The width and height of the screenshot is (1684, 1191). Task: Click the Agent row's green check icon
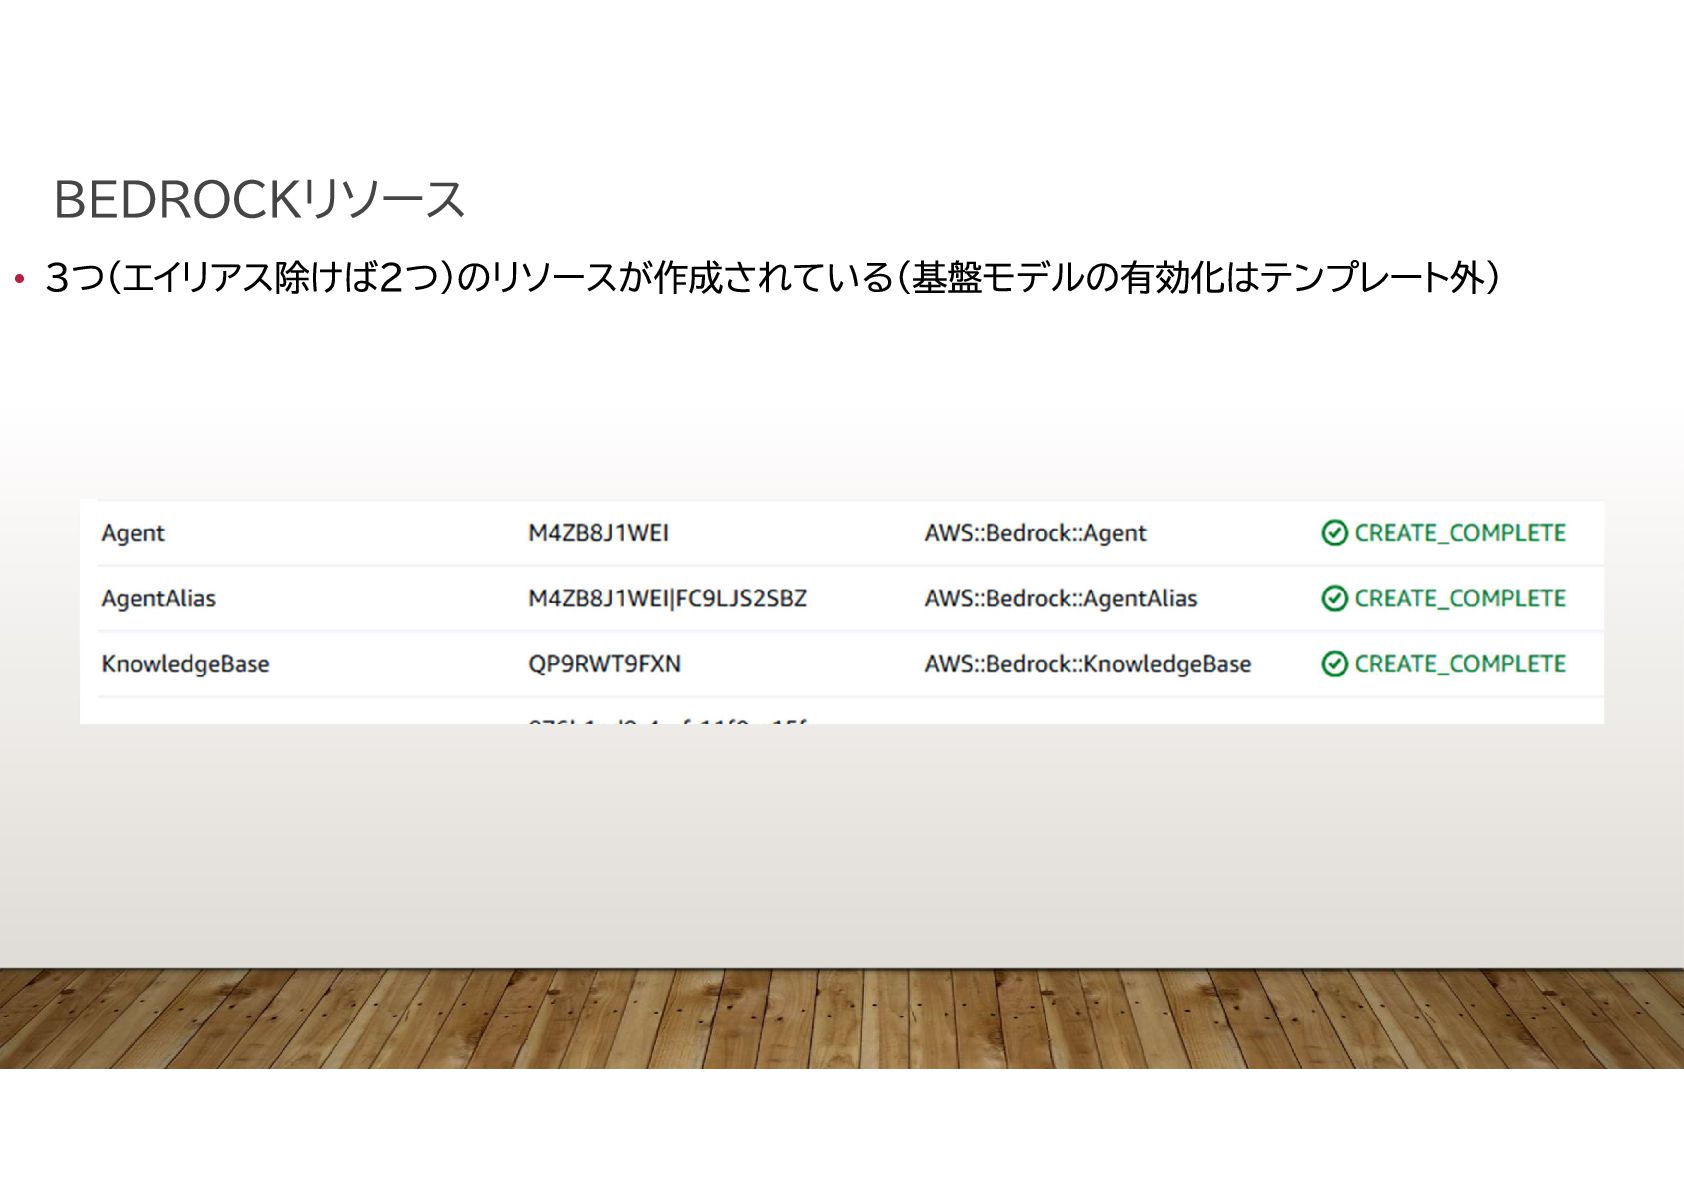(1334, 533)
